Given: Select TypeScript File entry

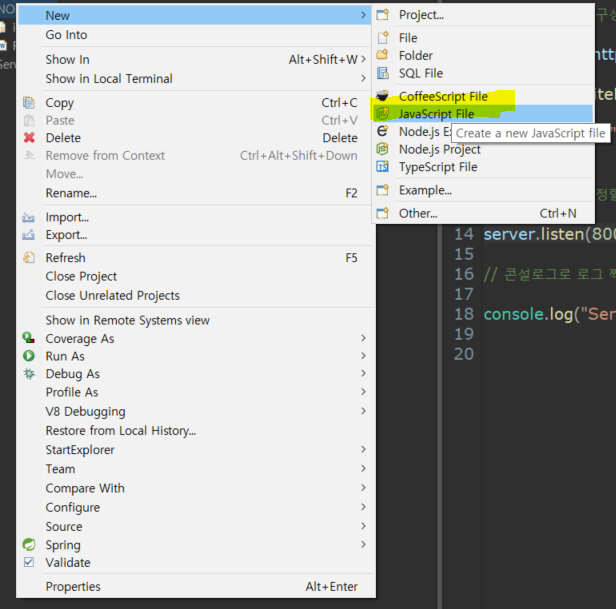Looking at the screenshot, I should (483, 167).
